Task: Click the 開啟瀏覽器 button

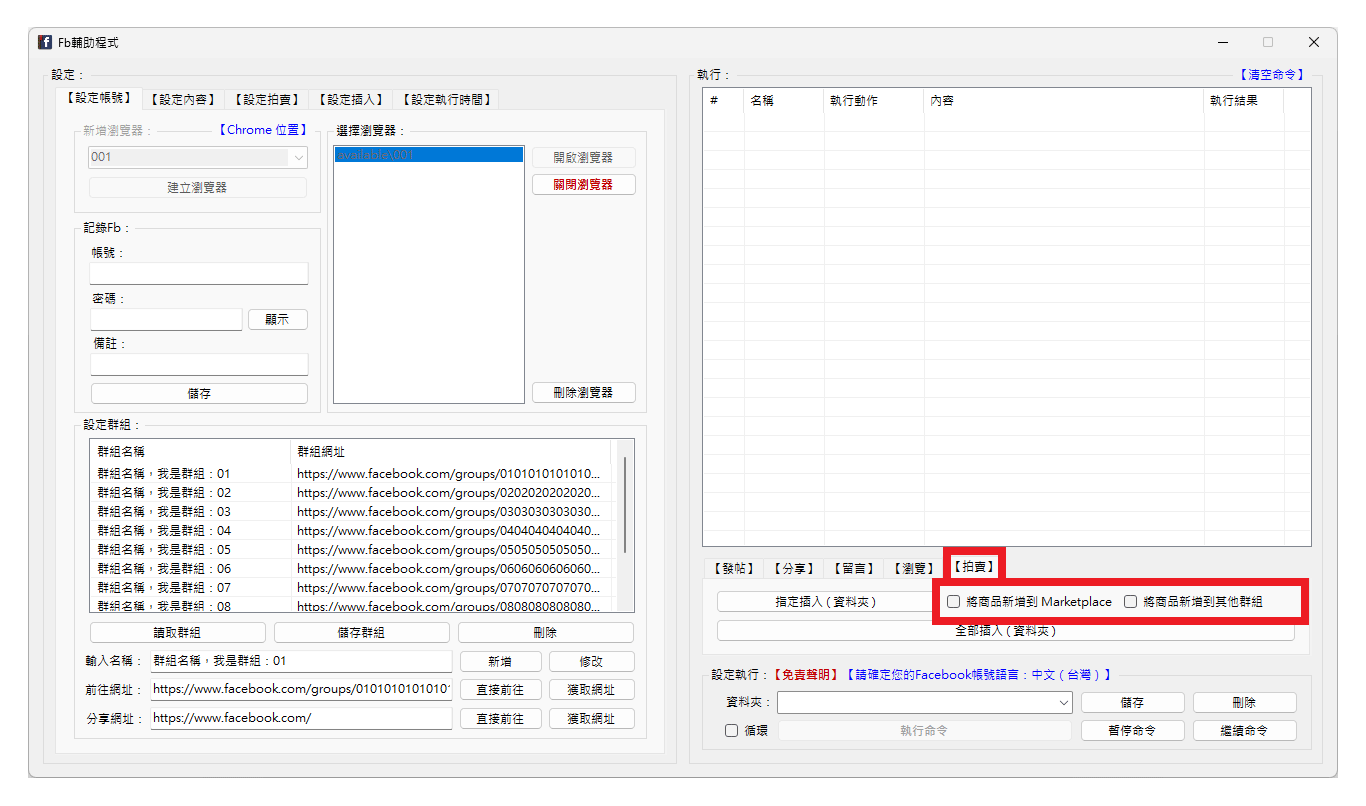Action: [x=584, y=157]
